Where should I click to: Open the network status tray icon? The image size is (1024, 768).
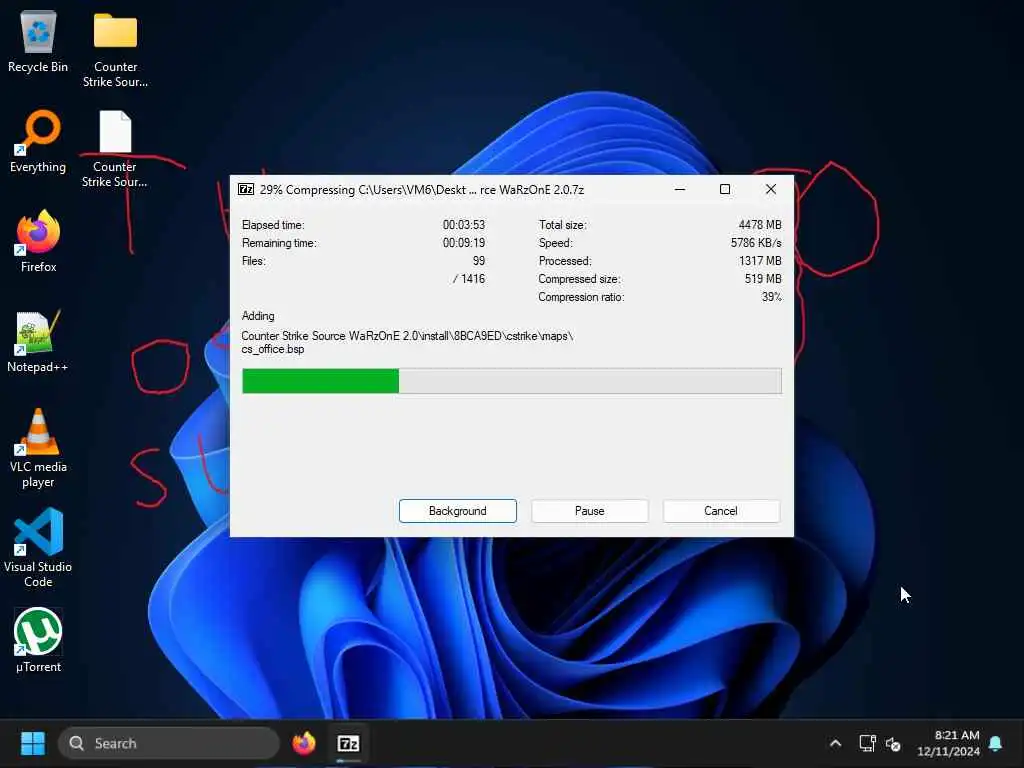(867, 743)
